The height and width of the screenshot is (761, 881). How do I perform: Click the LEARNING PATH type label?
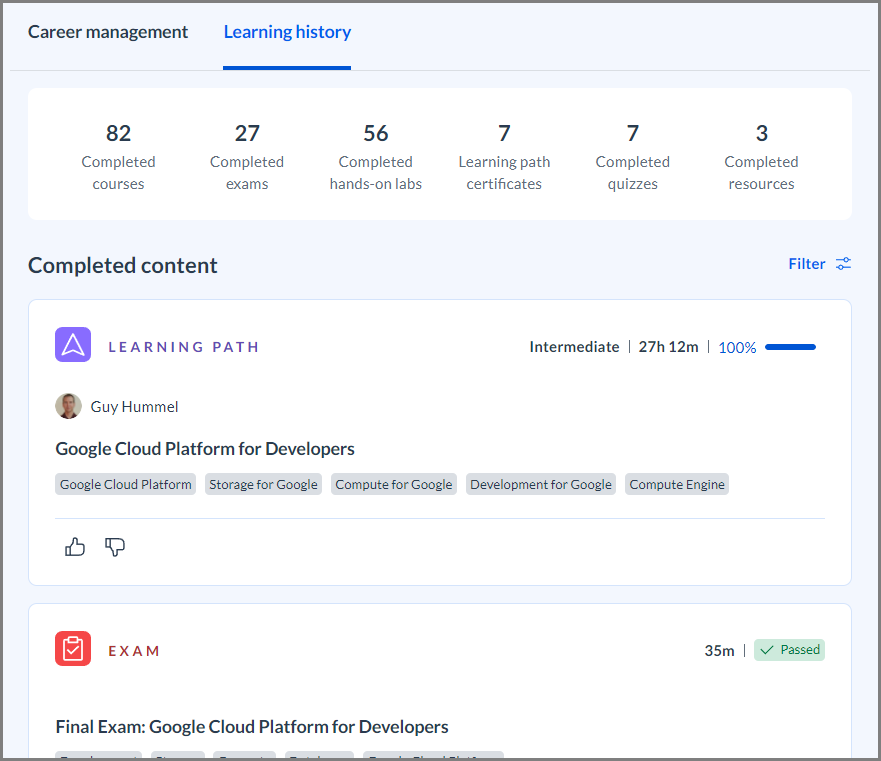click(x=184, y=347)
